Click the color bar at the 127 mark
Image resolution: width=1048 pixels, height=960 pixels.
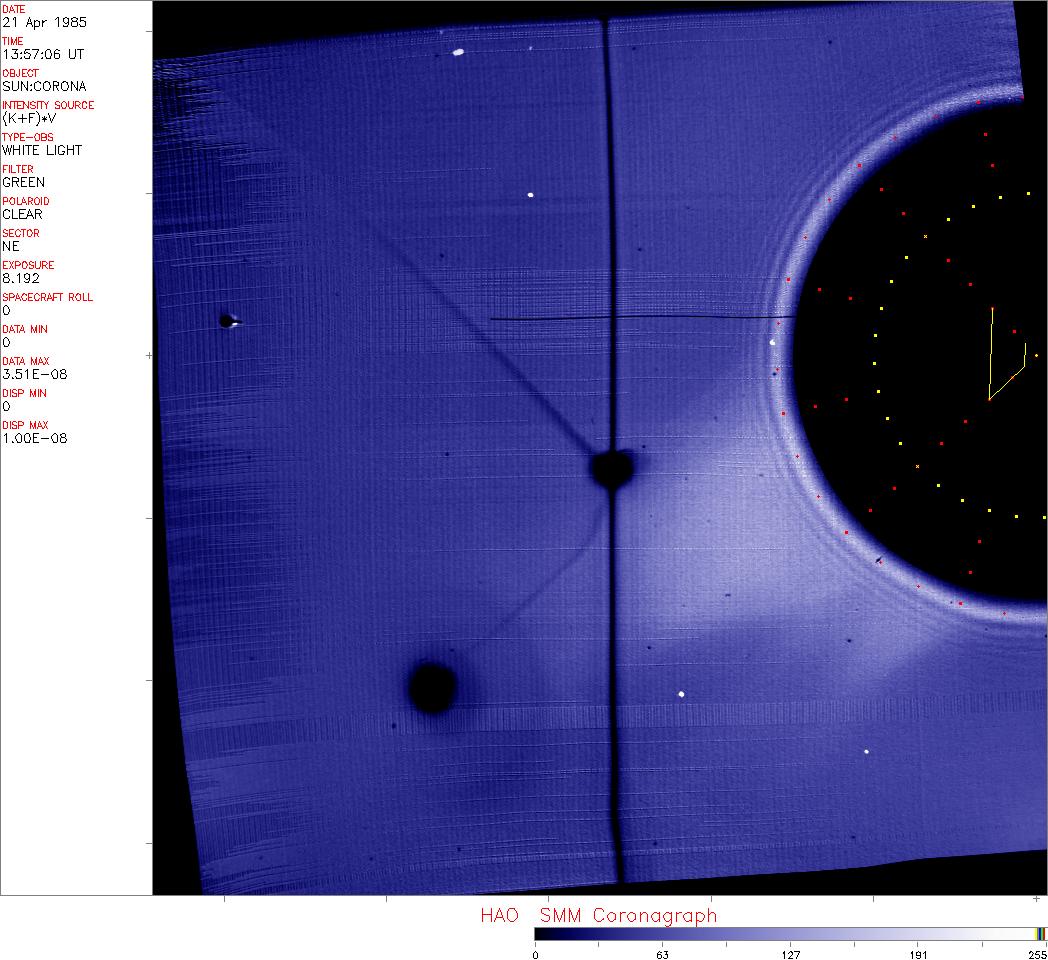[x=790, y=934]
